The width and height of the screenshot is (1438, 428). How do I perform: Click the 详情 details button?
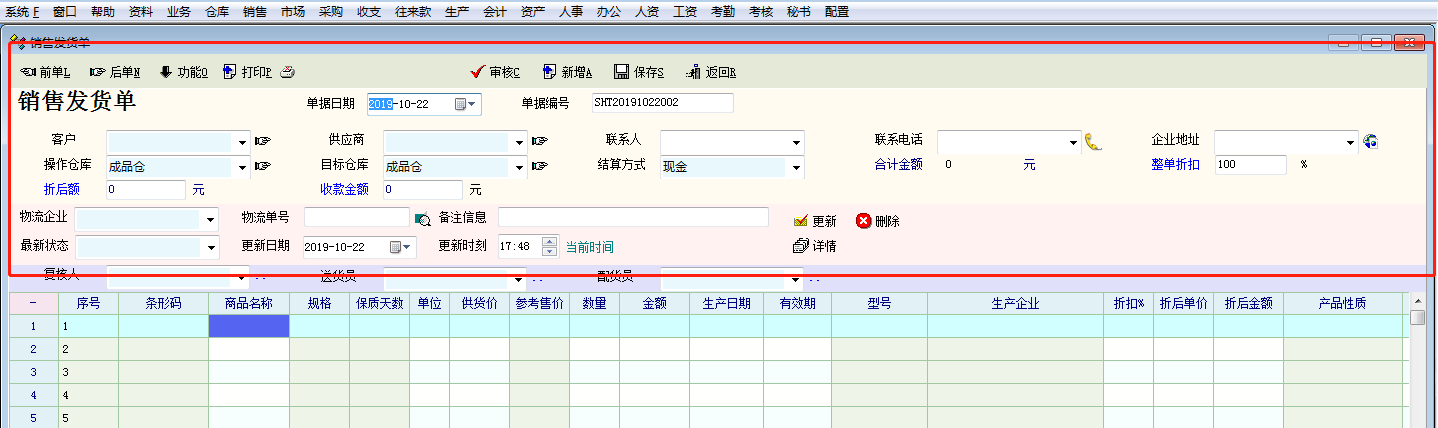point(814,246)
